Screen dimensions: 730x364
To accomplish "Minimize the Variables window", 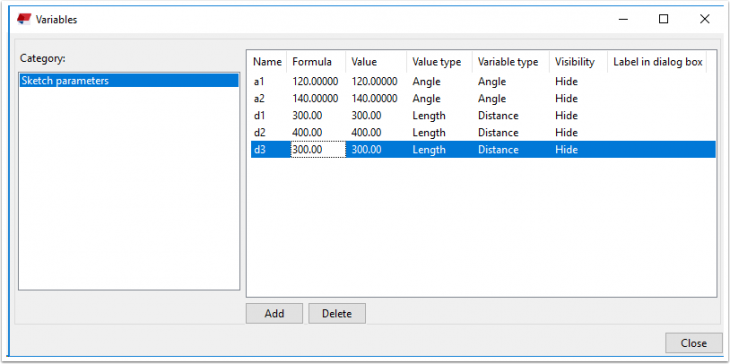I will (x=623, y=19).
